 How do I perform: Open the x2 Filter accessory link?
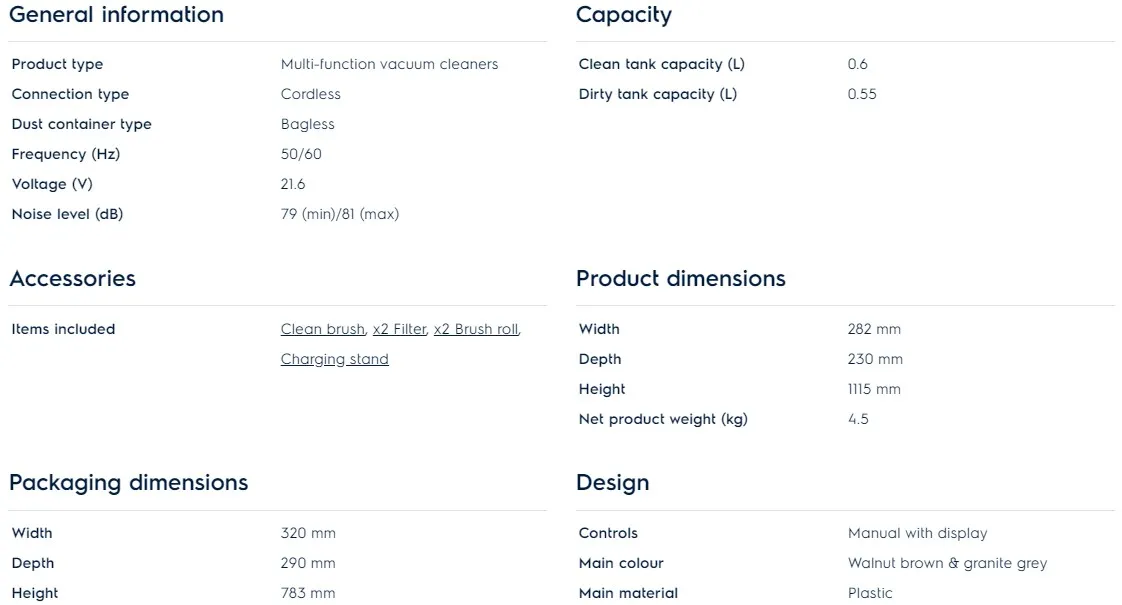[x=399, y=329]
